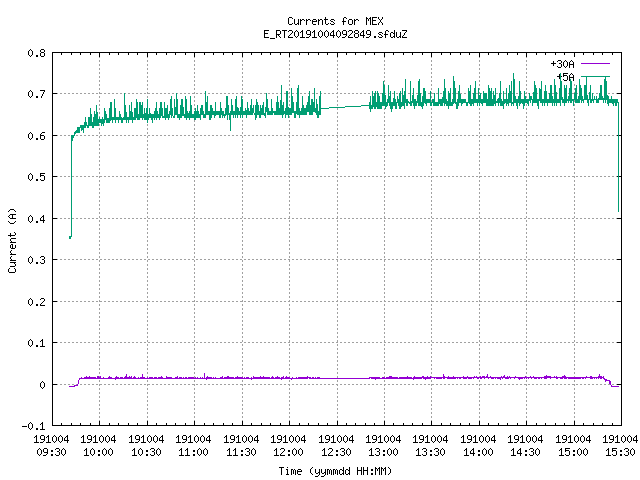
Task: Click the 'Current (A)' y-axis label
Action: (12, 240)
